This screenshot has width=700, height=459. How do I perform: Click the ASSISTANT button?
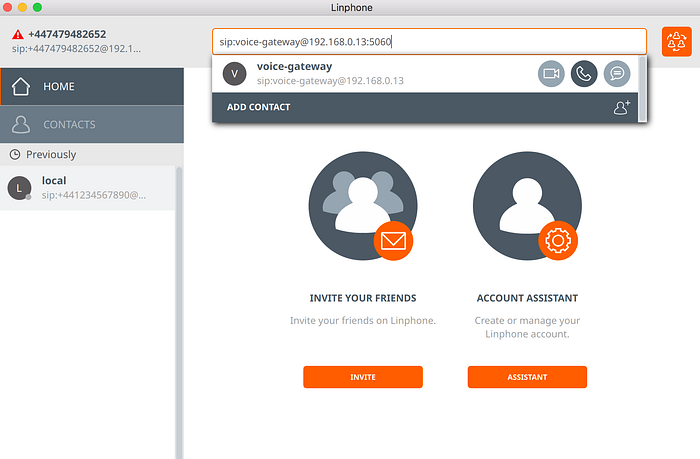pyautogui.click(x=527, y=377)
